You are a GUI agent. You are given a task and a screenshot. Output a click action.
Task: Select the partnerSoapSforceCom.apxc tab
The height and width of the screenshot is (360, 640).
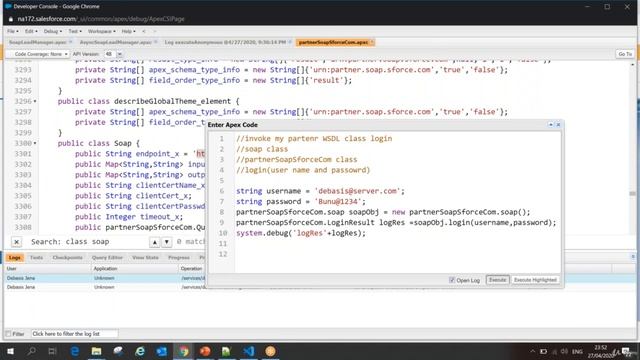tap(333, 42)
